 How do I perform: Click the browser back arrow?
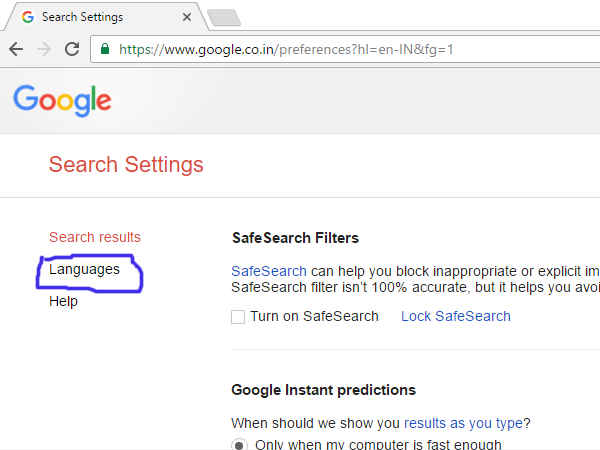[x=16, y=49]
